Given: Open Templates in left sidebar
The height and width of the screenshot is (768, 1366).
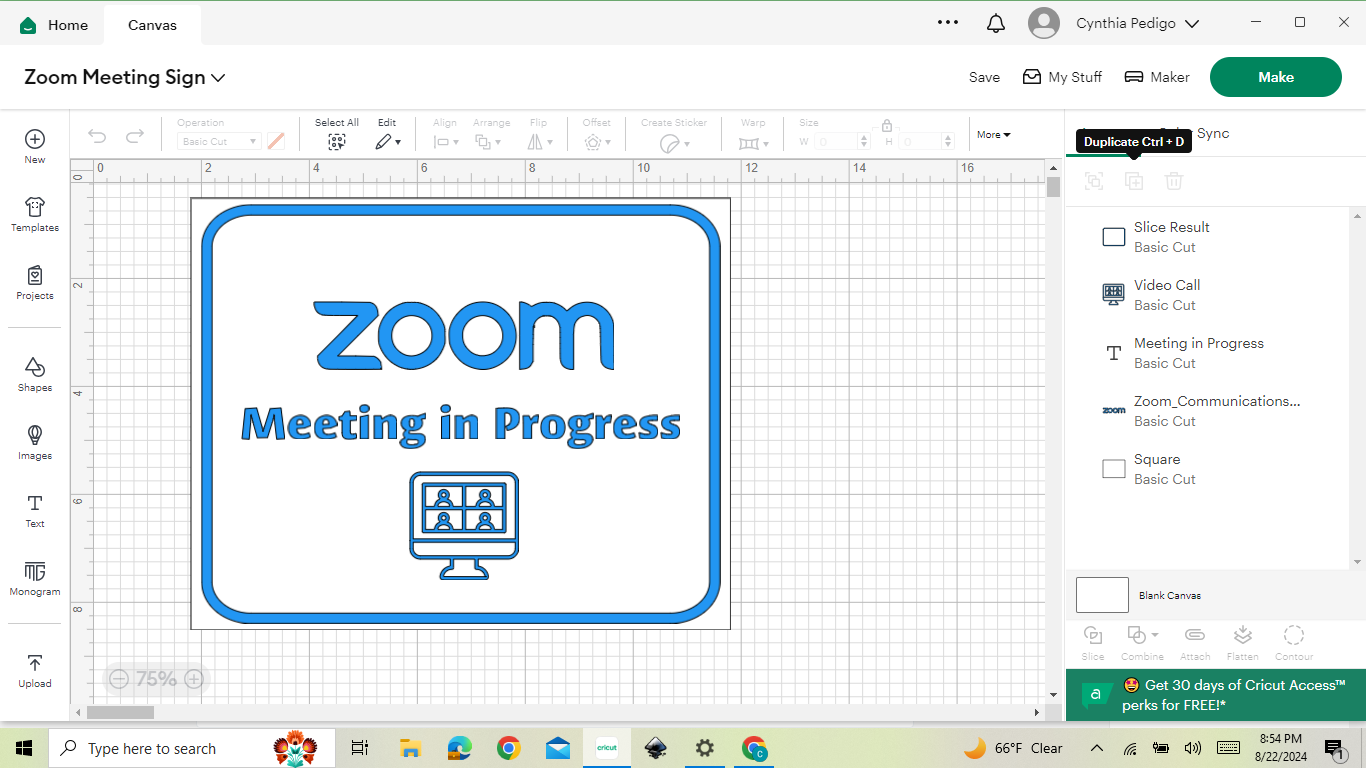Looking at the screenshot, I should (35, 214).
